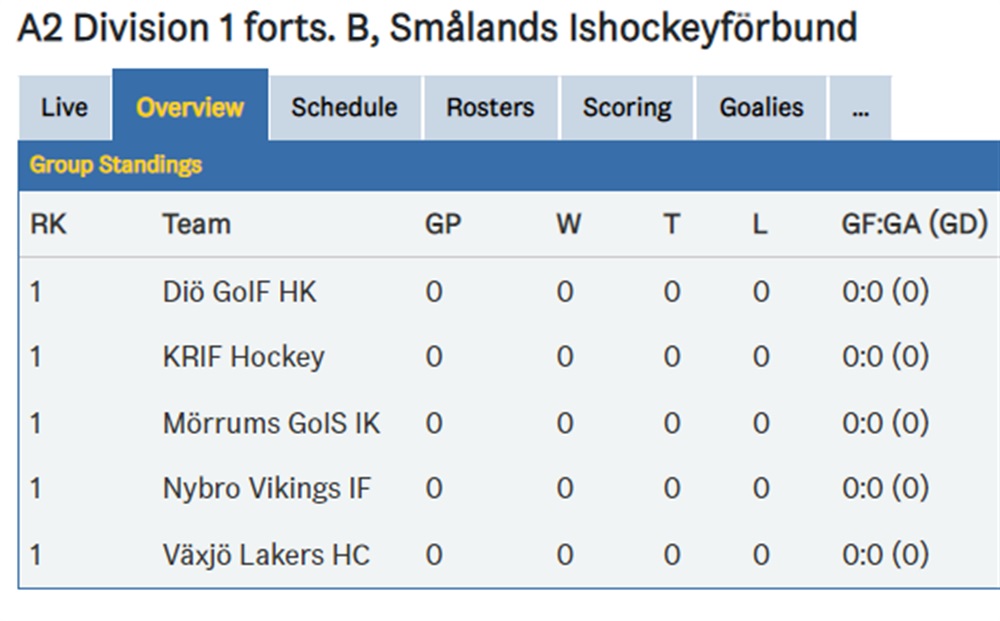1000x621 pixels.
Task: Click the Diö GoIF HK team link
Action: coord(239,292)
